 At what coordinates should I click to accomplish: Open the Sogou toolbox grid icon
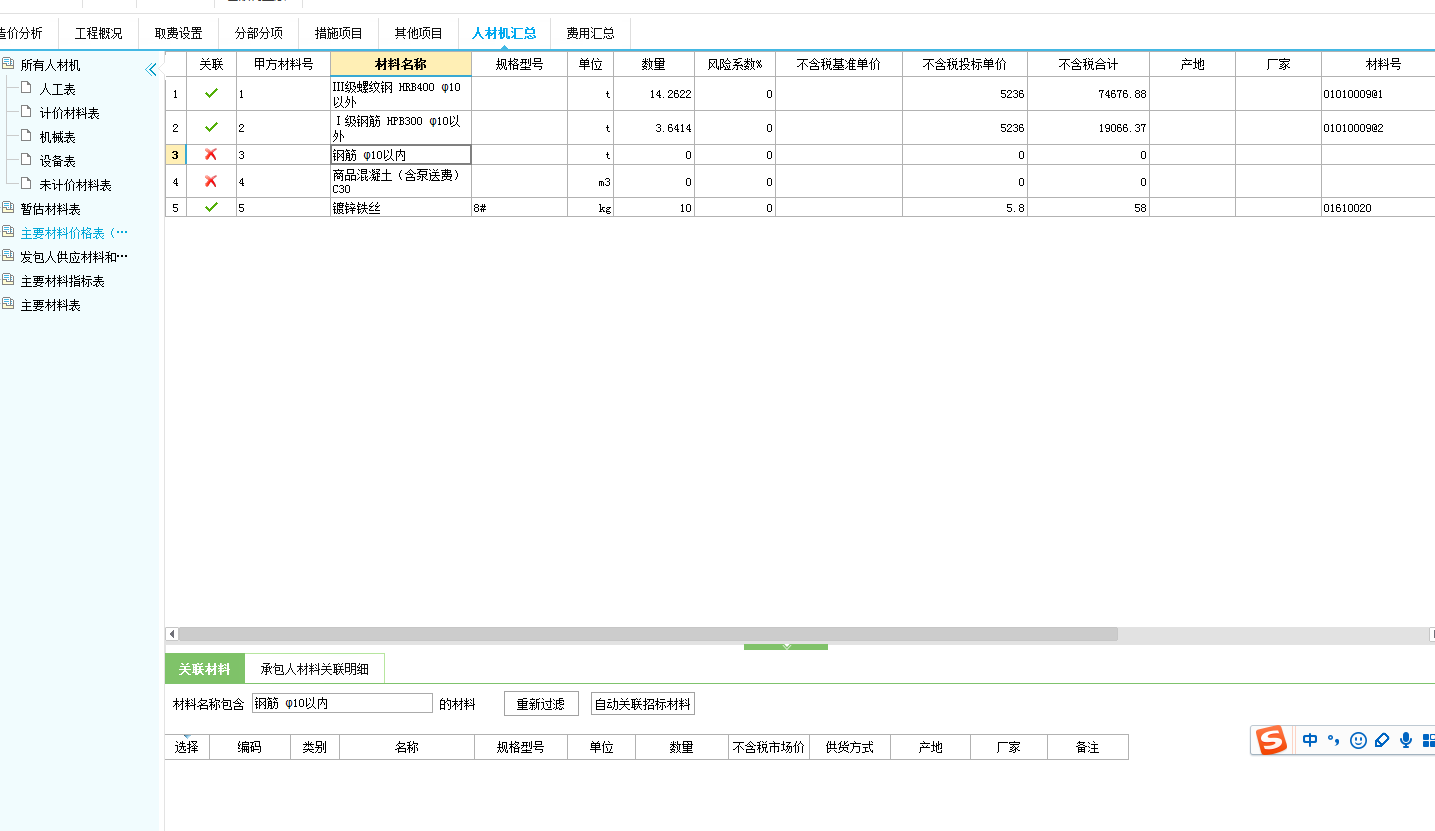tap(1428, 740)
